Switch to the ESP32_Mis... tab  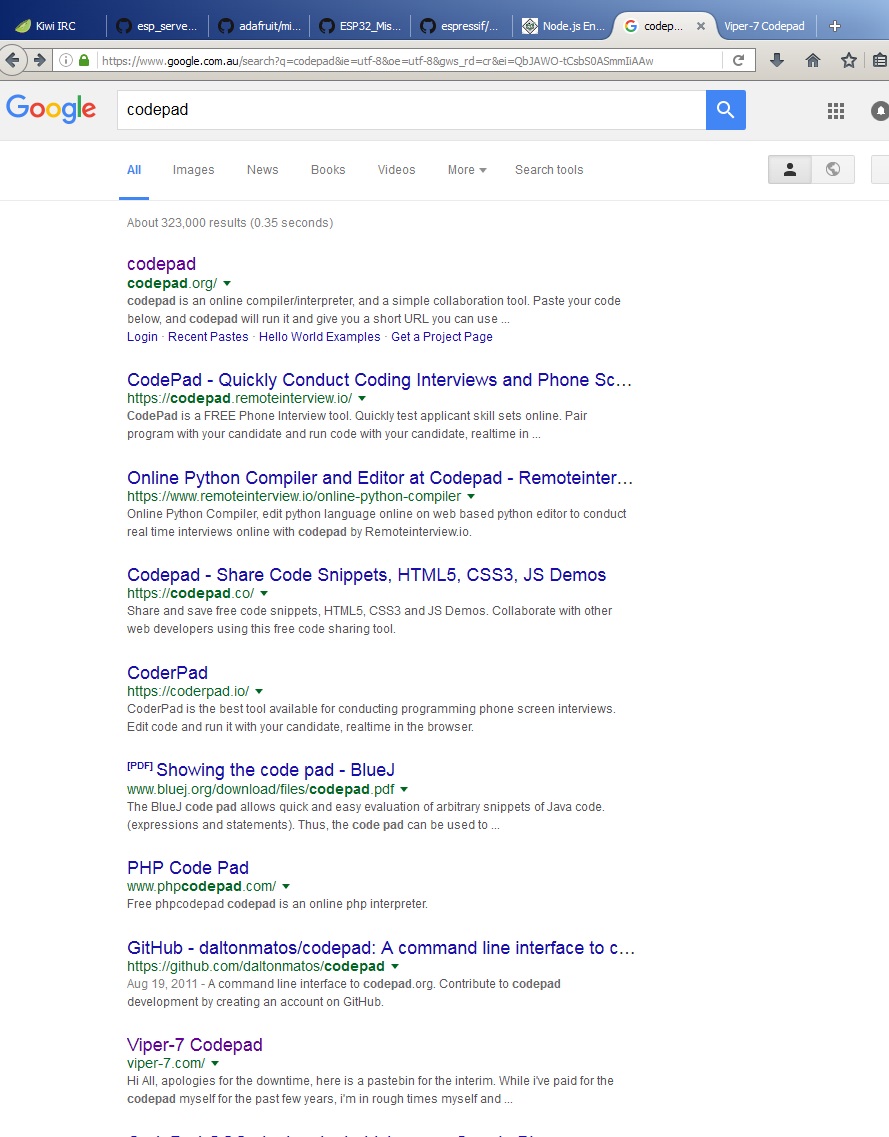coord(360,26)
